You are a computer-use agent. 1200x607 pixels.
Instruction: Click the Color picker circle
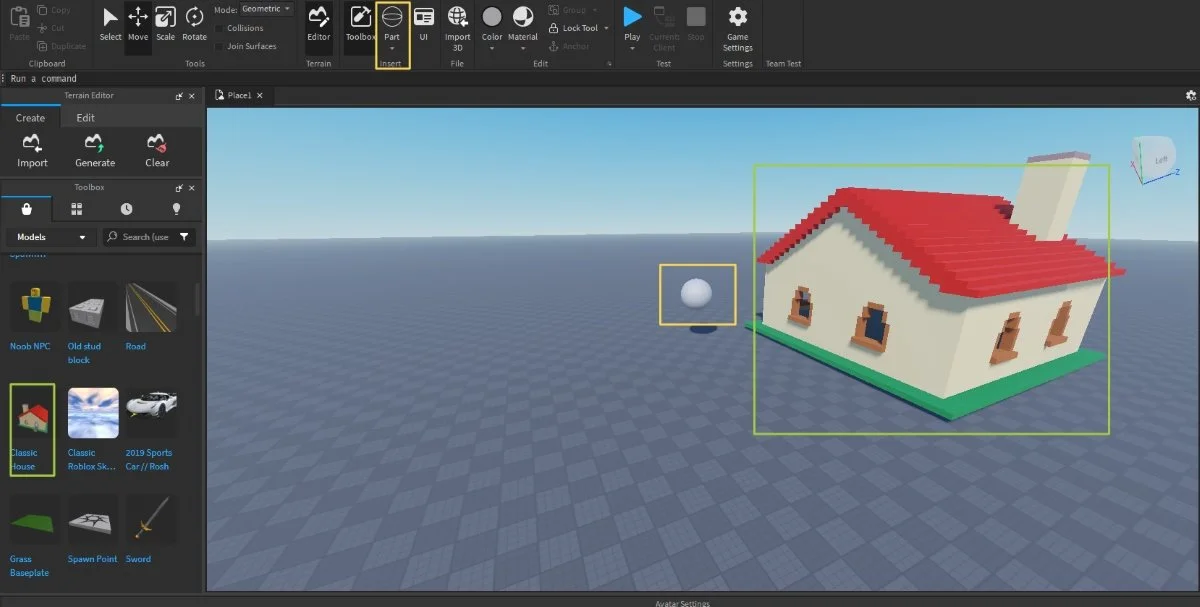[492, 16]
